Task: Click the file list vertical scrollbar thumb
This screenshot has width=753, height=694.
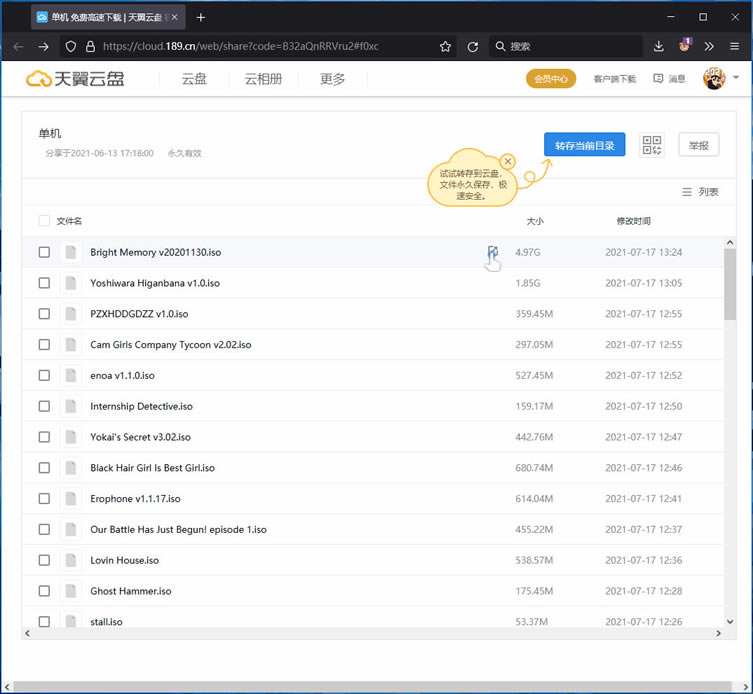Action: pyautogui.click(x=730, y=284)
